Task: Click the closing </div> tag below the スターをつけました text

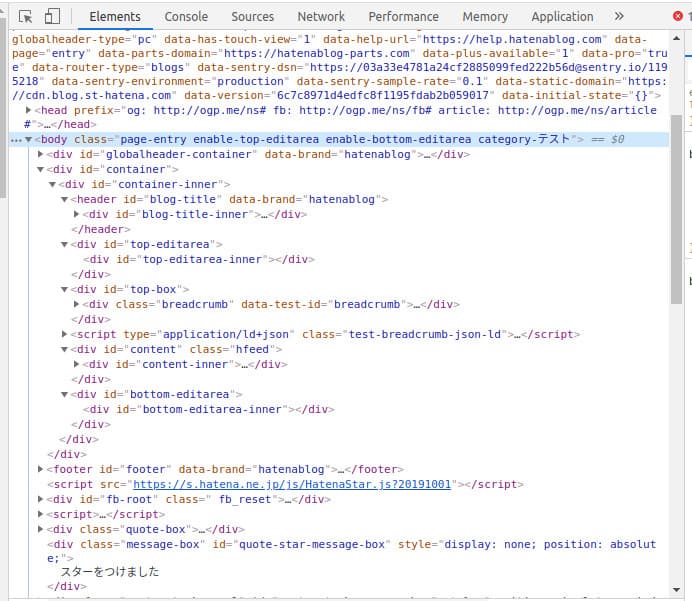Action: (x=67, y=586)
